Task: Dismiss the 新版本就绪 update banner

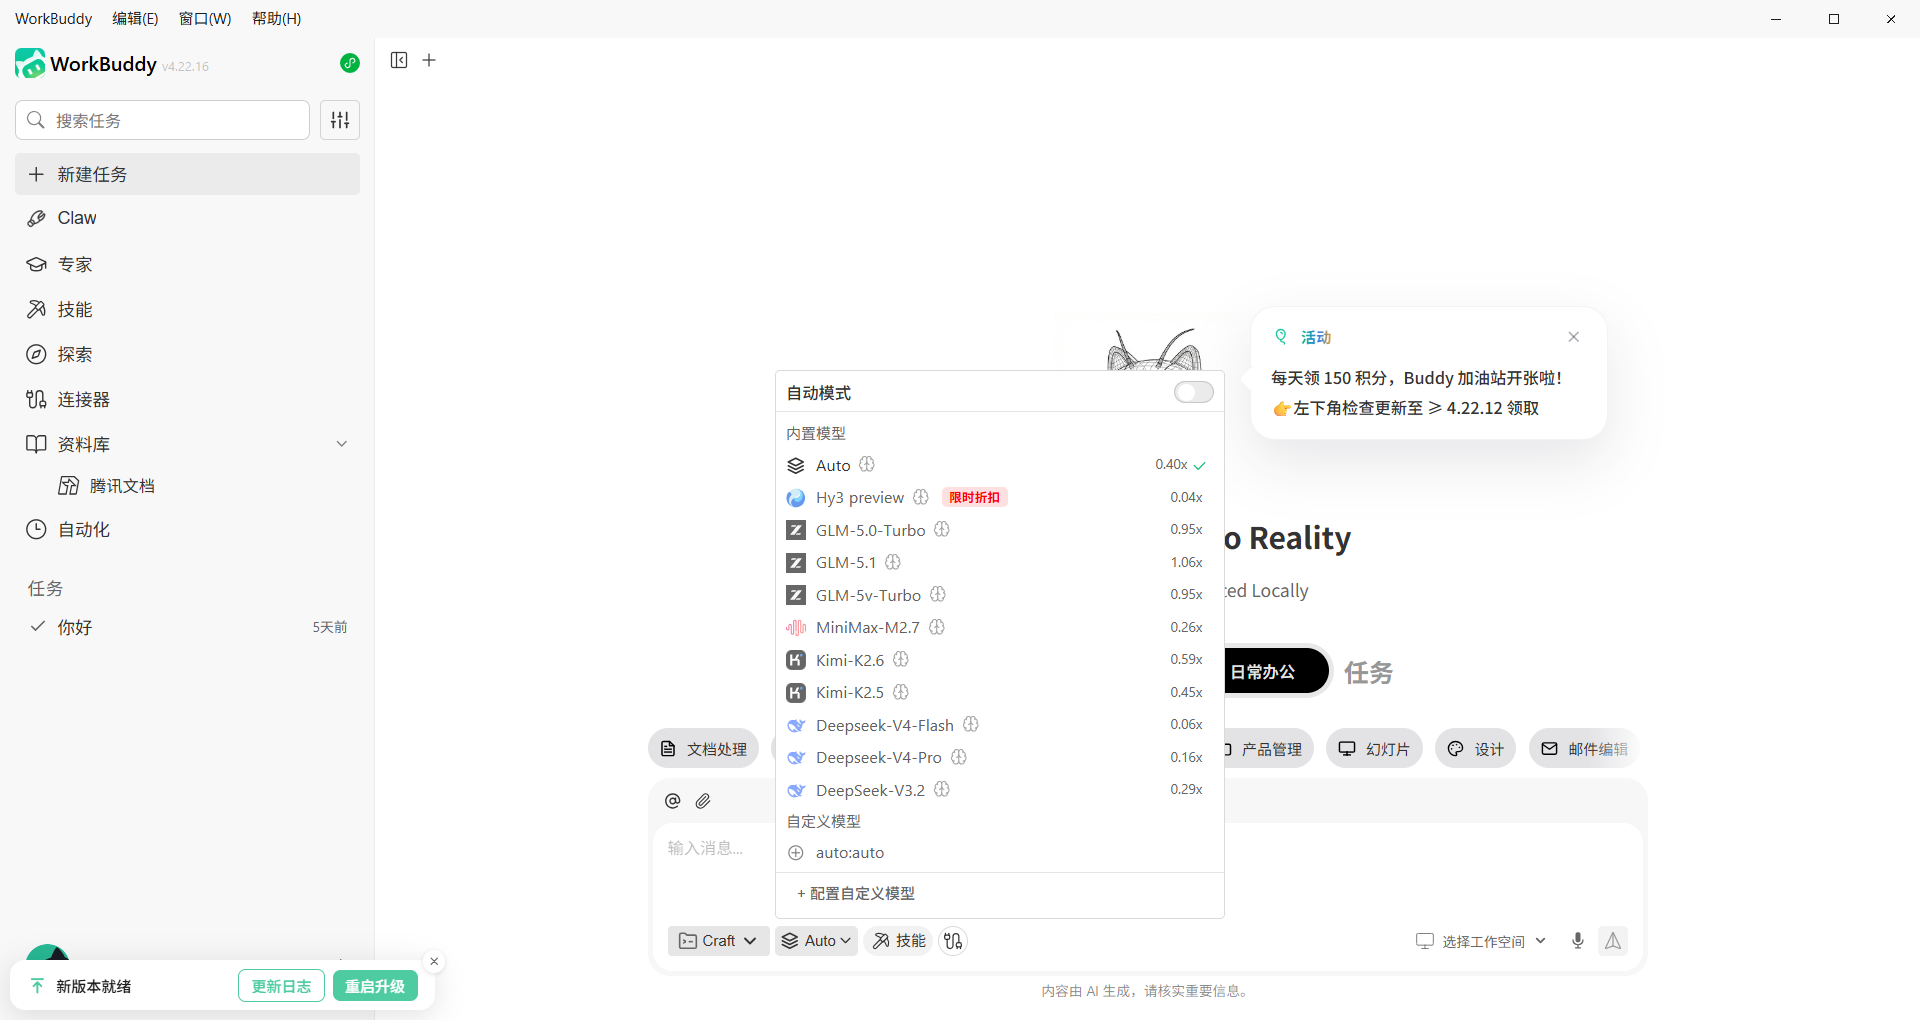Action: click(x=434, y=962)
